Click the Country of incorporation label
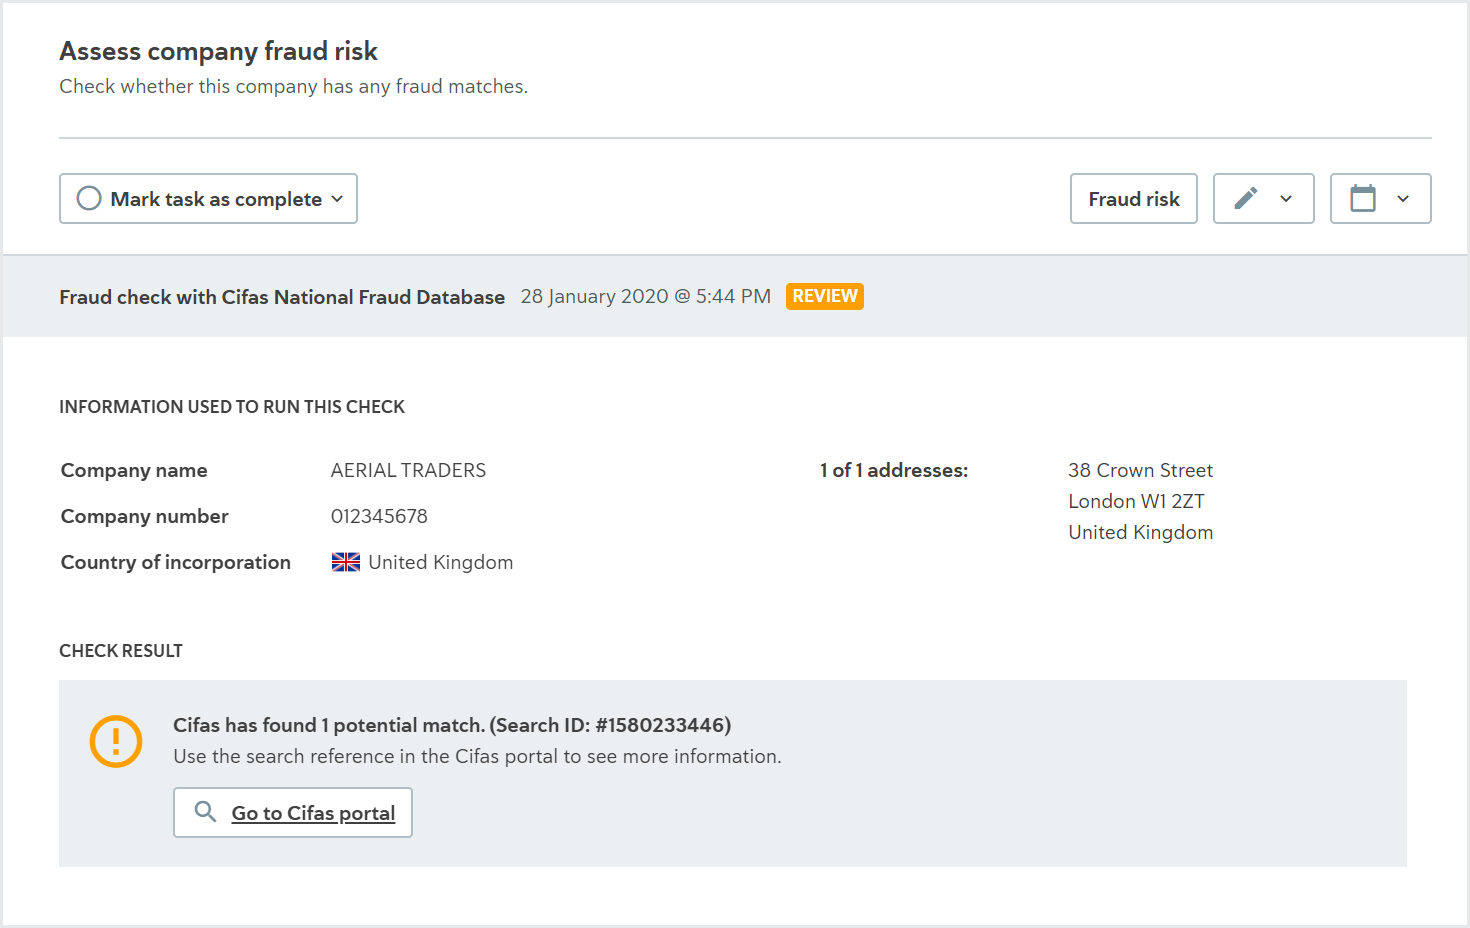Viewport: 1470px width, 928px height. [176, 562]
